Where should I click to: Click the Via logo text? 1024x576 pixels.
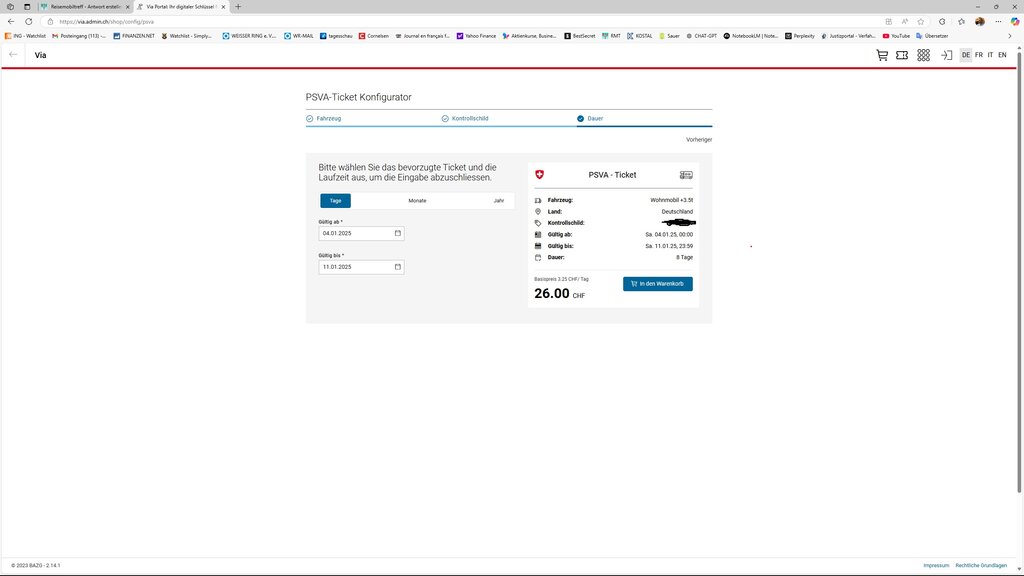(40, 56)
